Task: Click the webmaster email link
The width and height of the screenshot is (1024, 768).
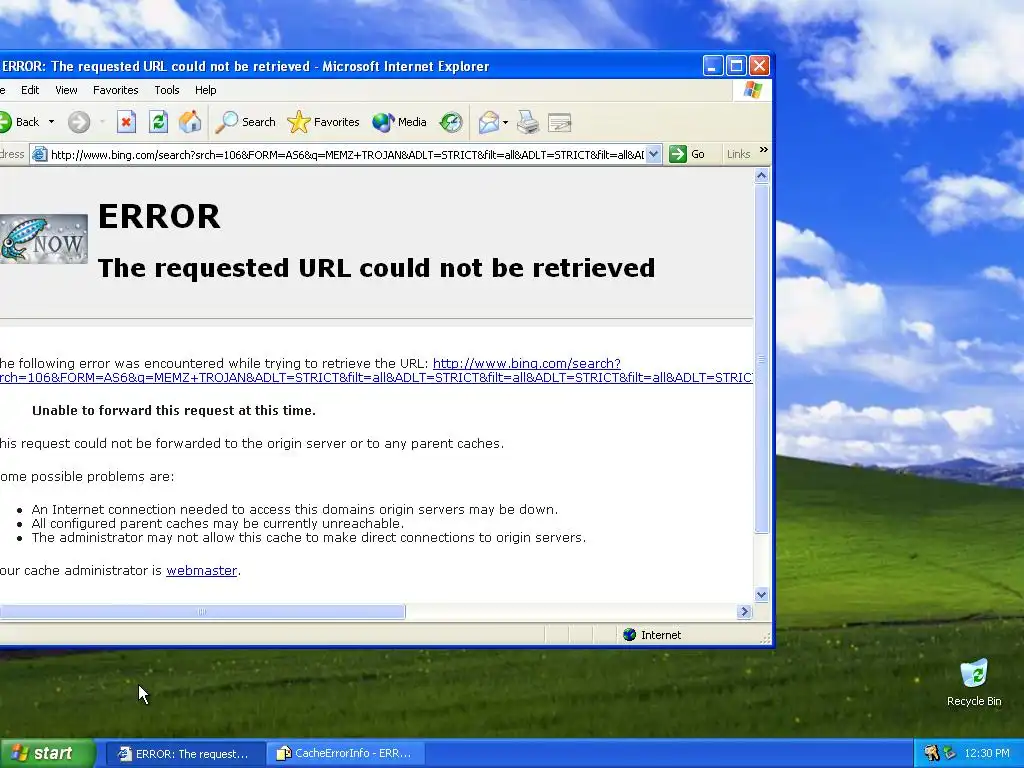Action: coord(201,571)
